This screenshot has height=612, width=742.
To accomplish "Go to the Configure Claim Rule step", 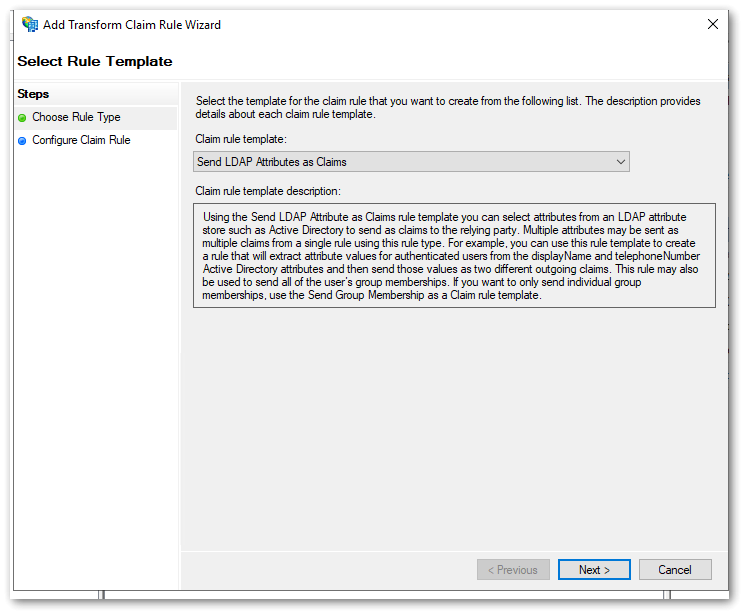I will point(81,141).
